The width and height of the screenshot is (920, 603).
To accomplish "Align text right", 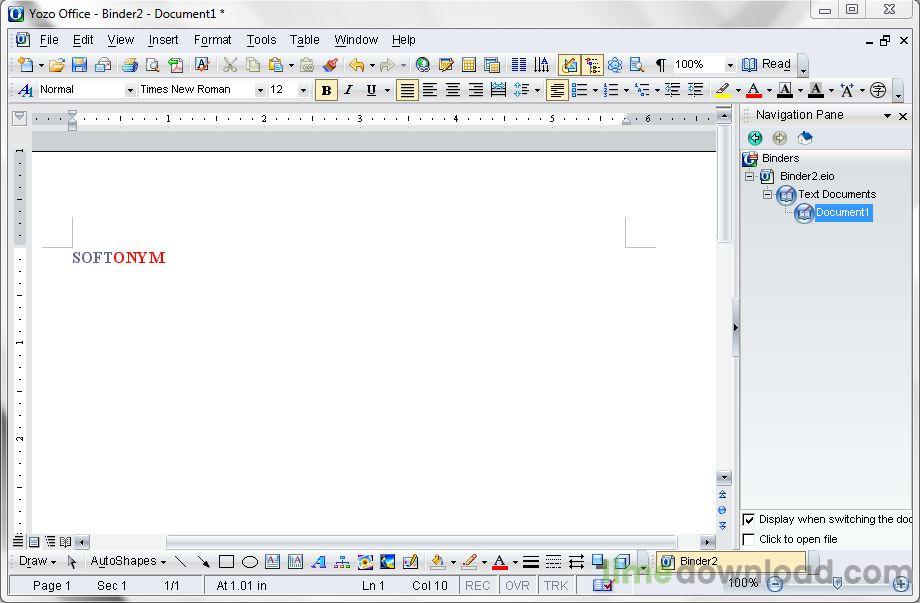I will click(476, 90).
